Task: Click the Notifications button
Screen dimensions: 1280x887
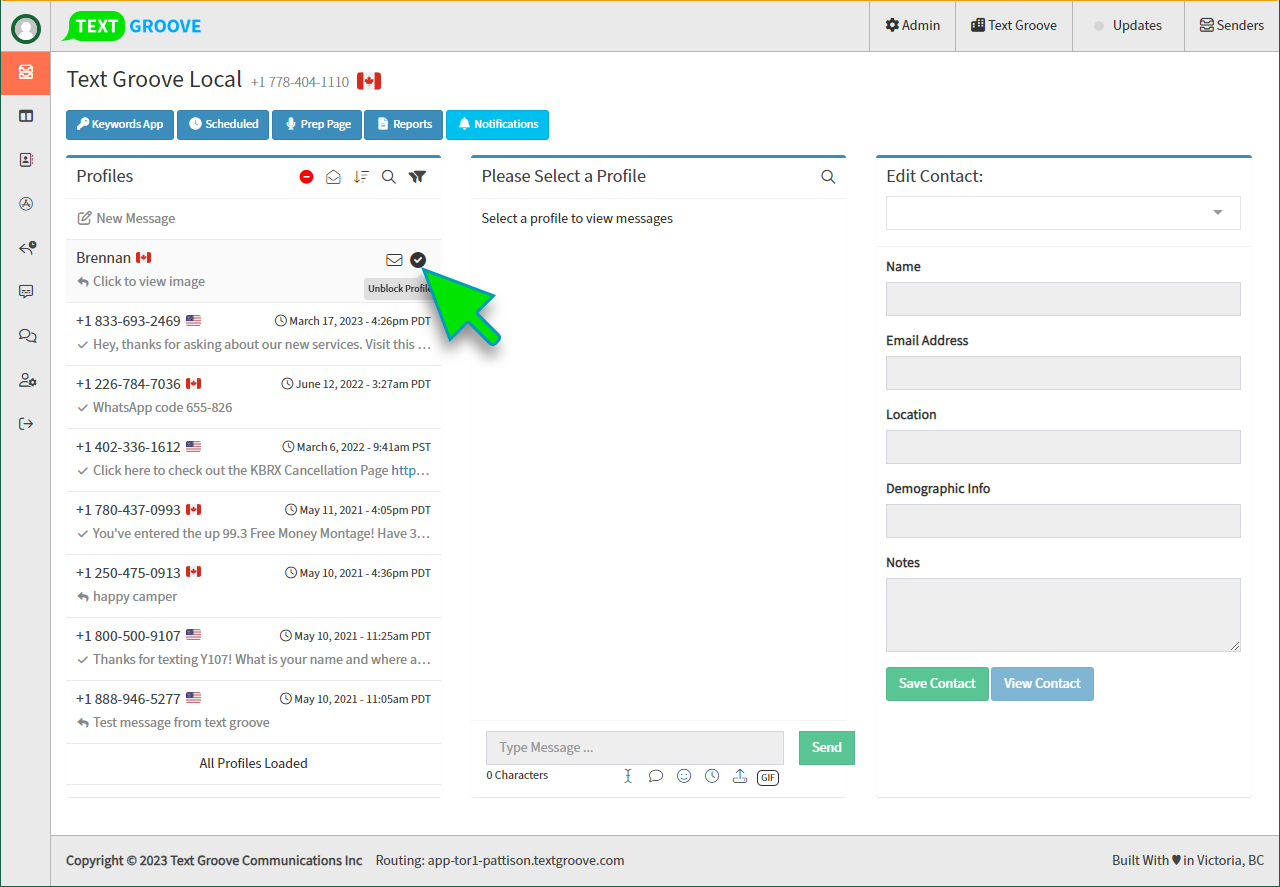Action: (x=497, y=125)
